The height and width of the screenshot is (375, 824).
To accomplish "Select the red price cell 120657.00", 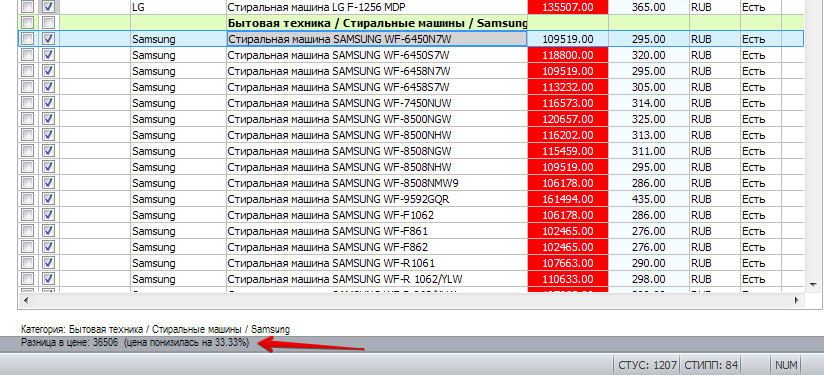I will pos(568,119).
